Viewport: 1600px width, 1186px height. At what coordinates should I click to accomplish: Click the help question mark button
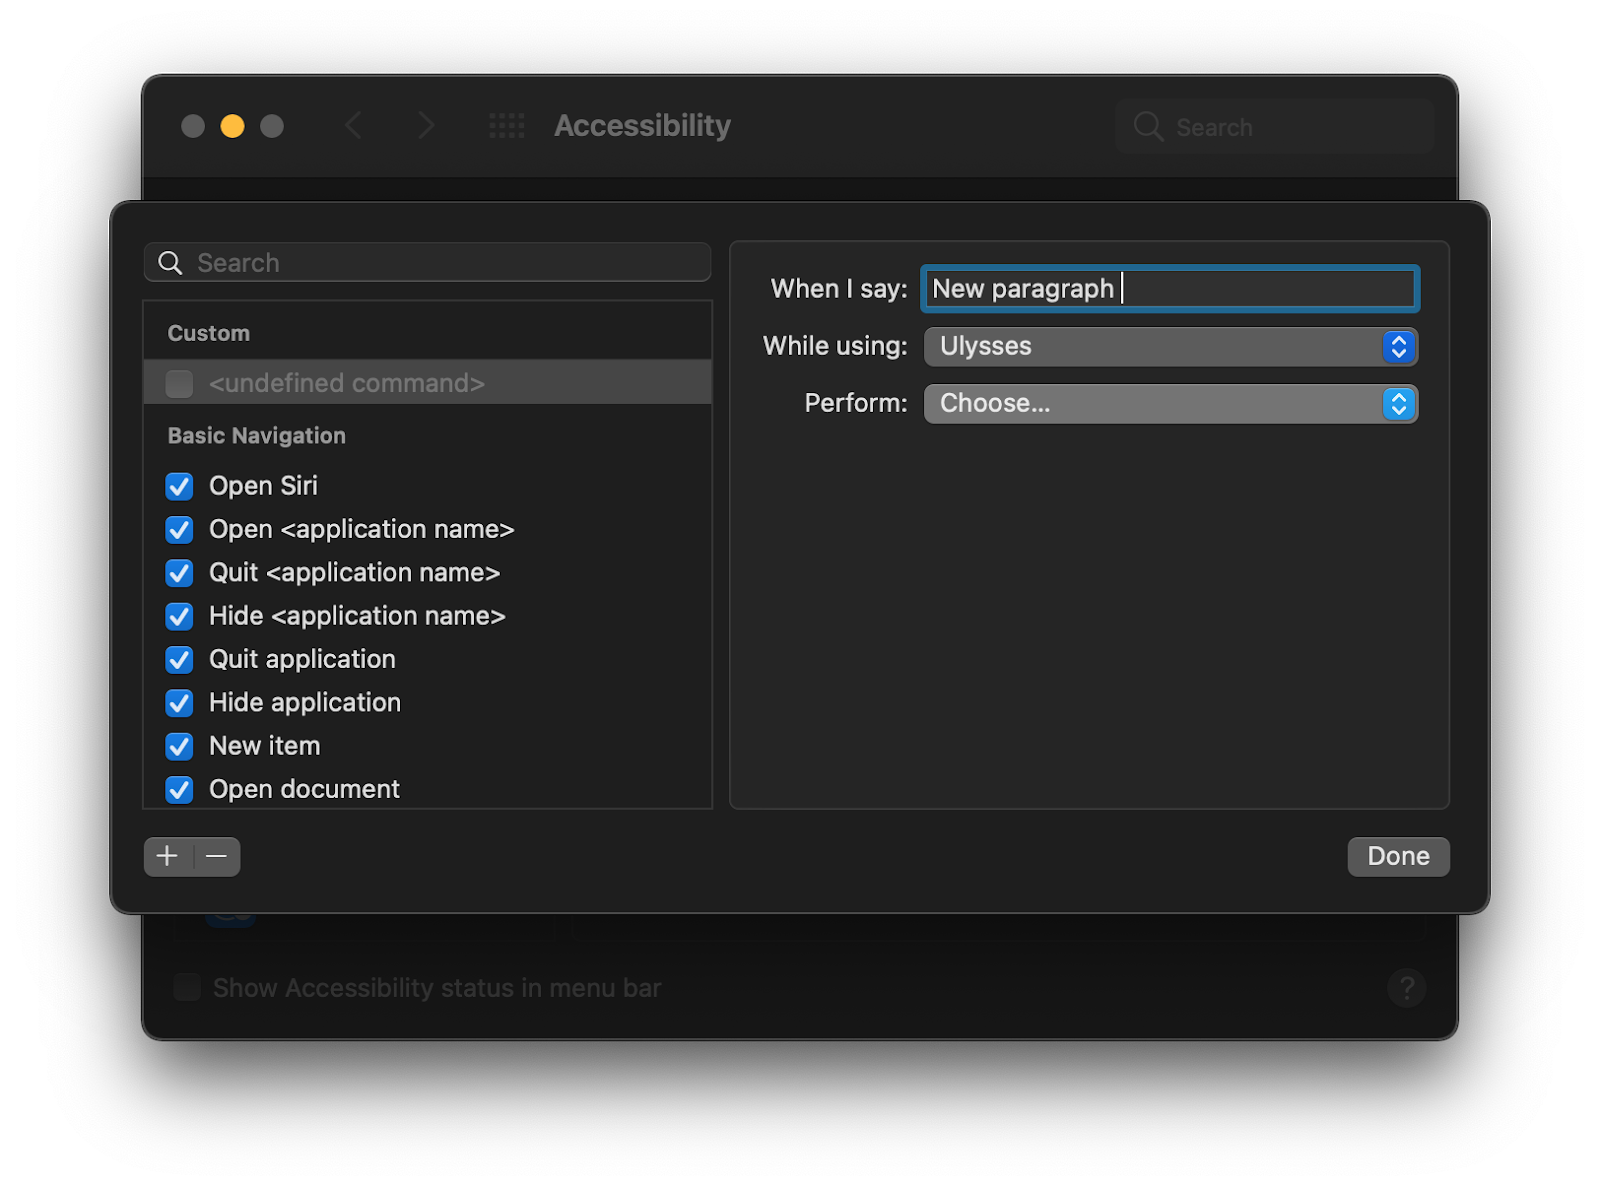pos(1406,988)
